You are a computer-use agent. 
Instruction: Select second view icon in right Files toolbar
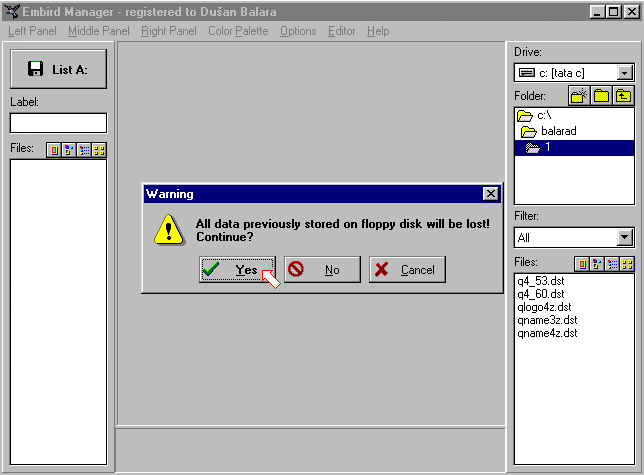pyautogui.click(x=597, y=264)
